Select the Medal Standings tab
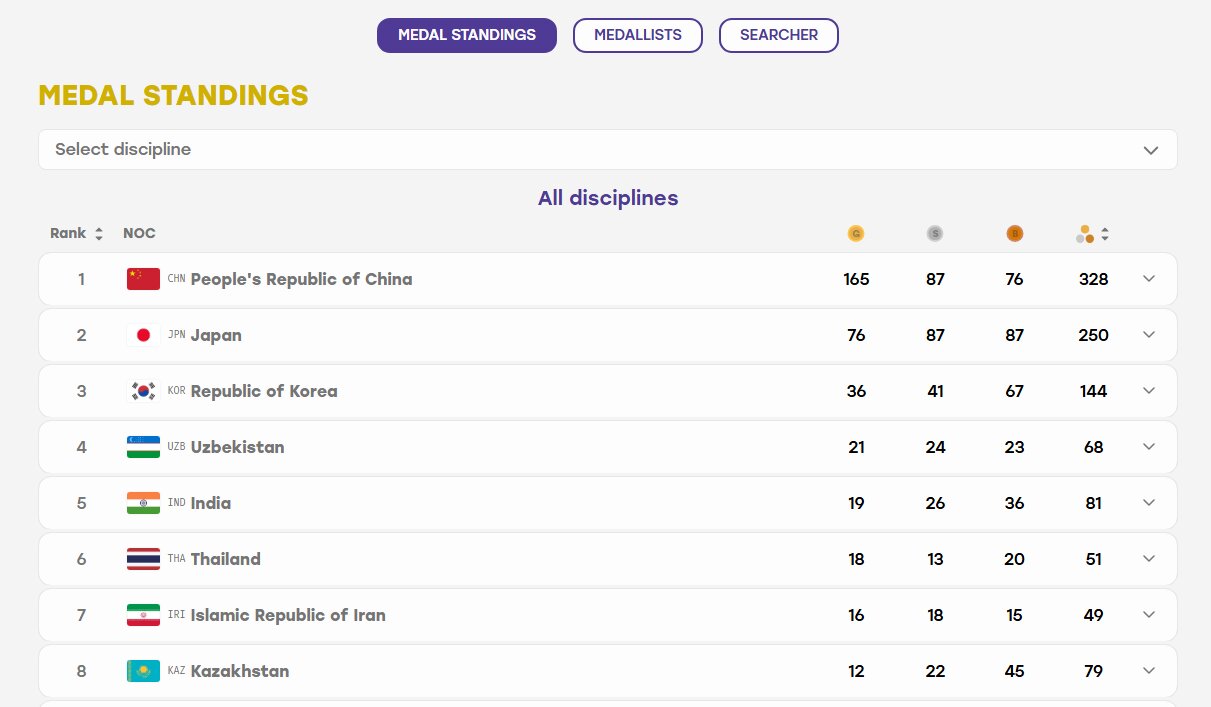 click(467, 35)
